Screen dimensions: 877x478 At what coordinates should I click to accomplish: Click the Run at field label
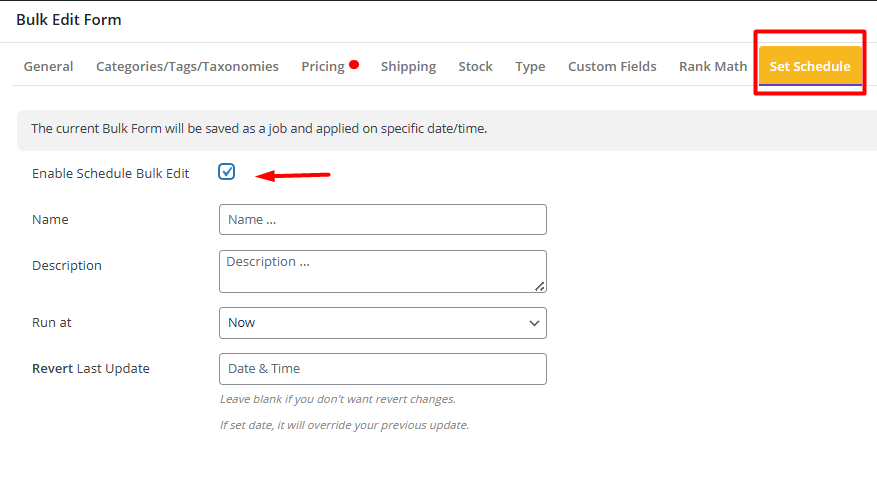pyautogui.click(x=52, y=323)
